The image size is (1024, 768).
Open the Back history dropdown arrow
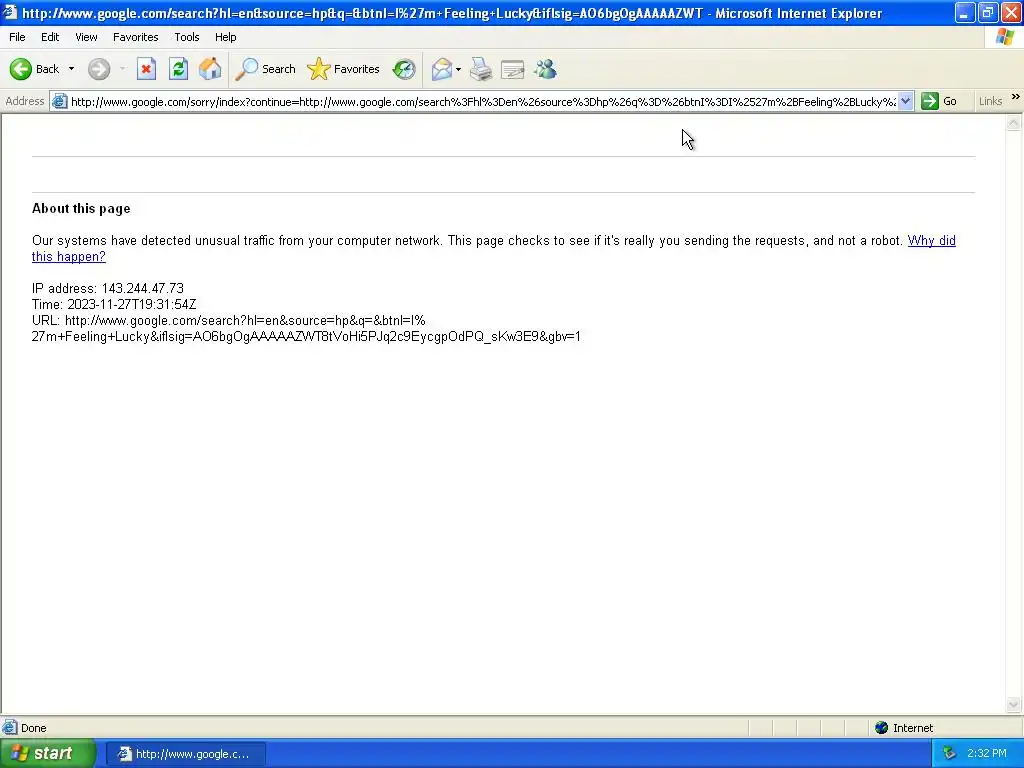[71, 69]
